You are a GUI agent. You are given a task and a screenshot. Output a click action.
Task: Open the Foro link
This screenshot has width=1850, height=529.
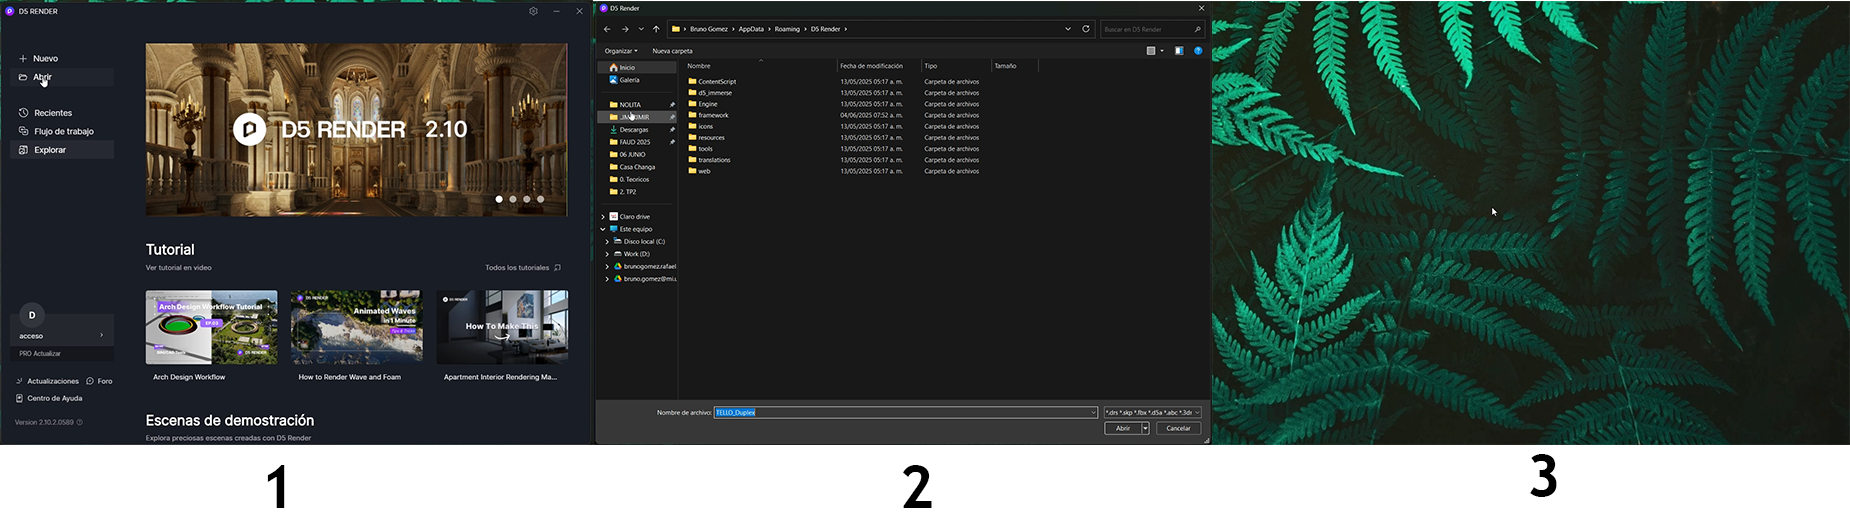tap(99, 381)
